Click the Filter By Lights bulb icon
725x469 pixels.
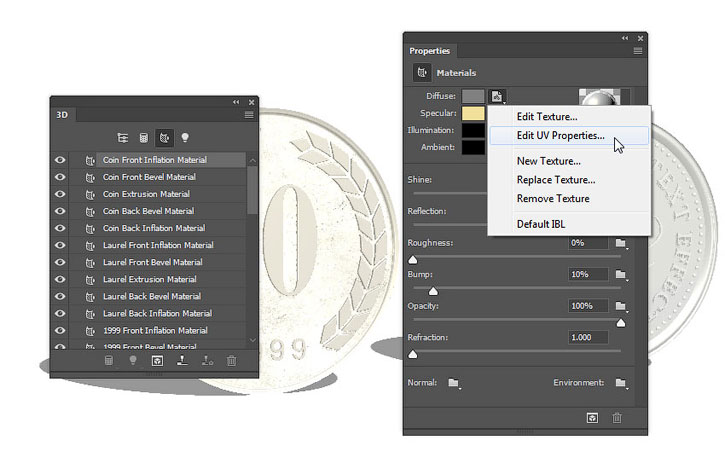point(184,138)
